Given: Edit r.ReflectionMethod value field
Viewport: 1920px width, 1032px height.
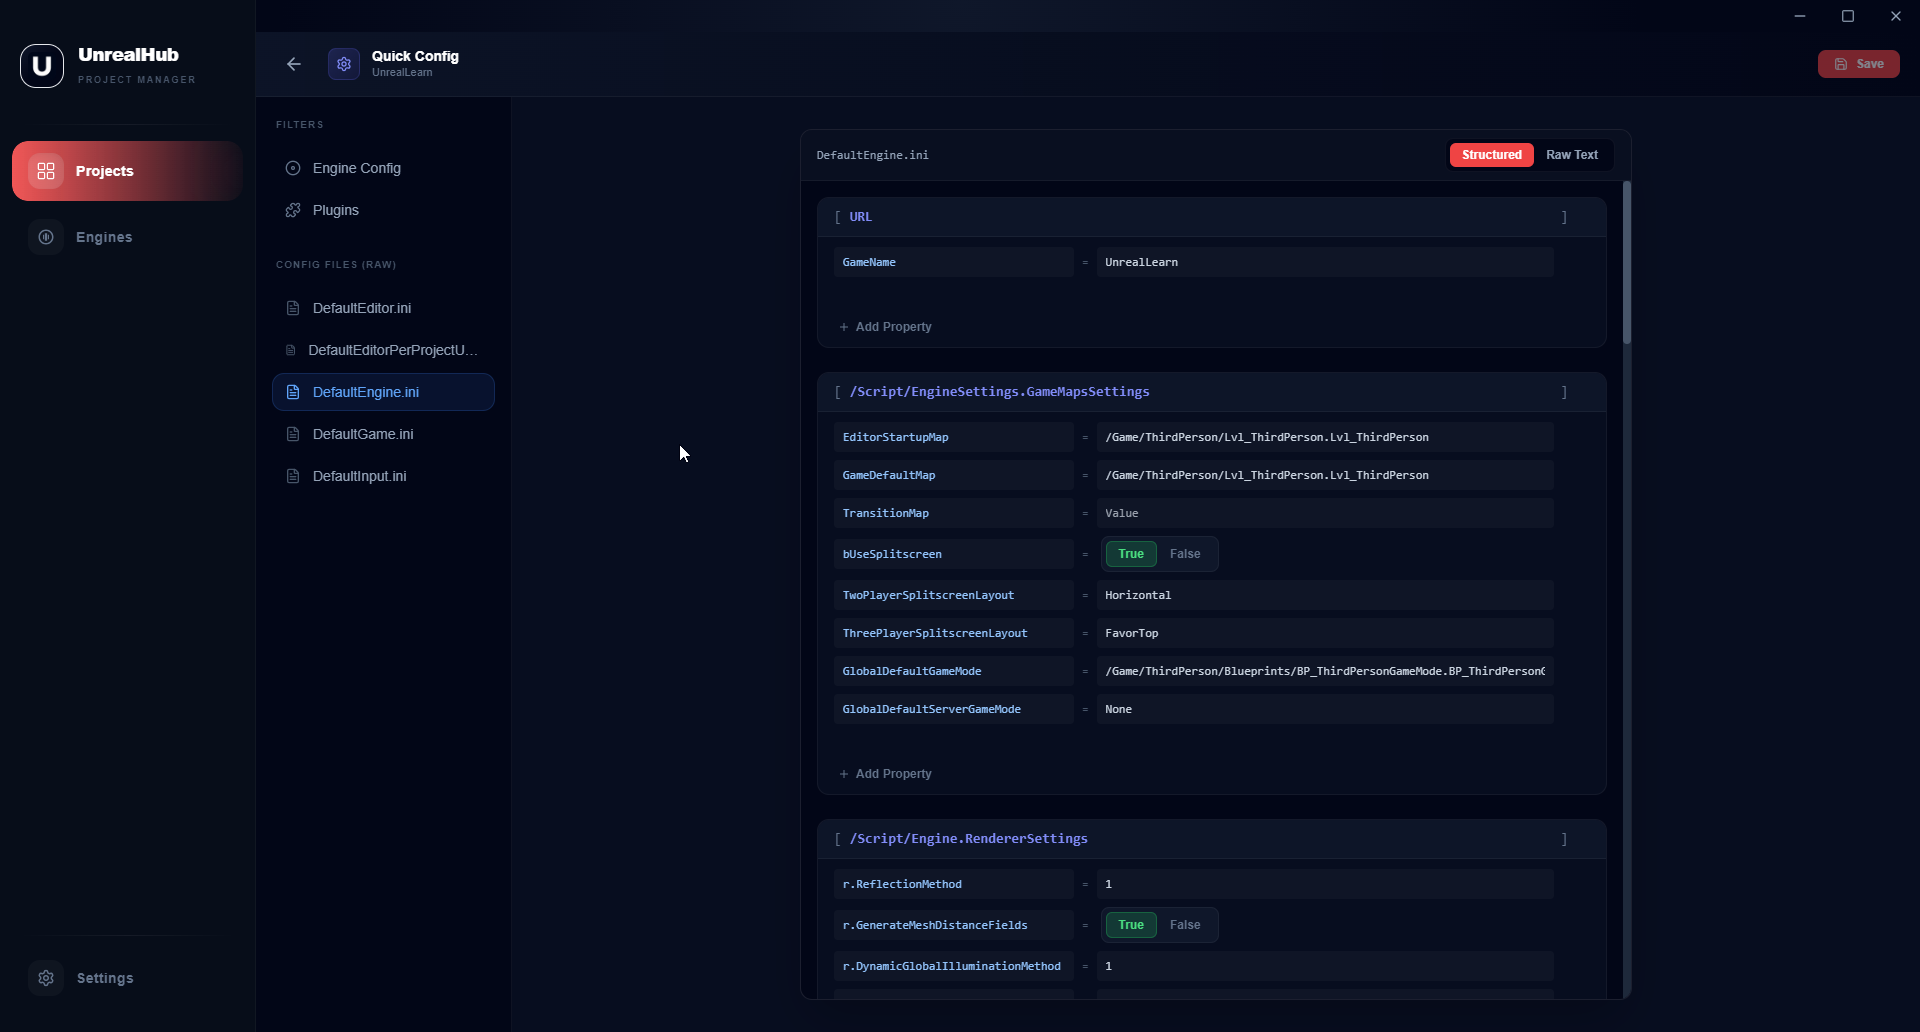Looking at the screenshot, I should pos(1325,884).
